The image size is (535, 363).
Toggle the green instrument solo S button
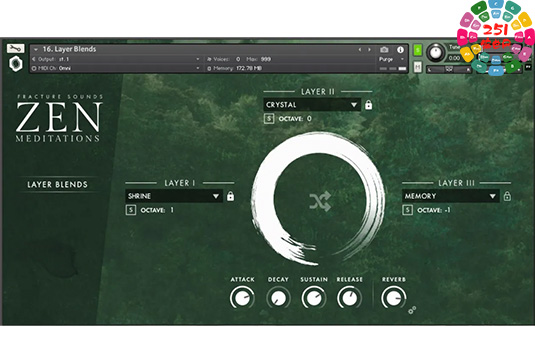tap(418, 50)
